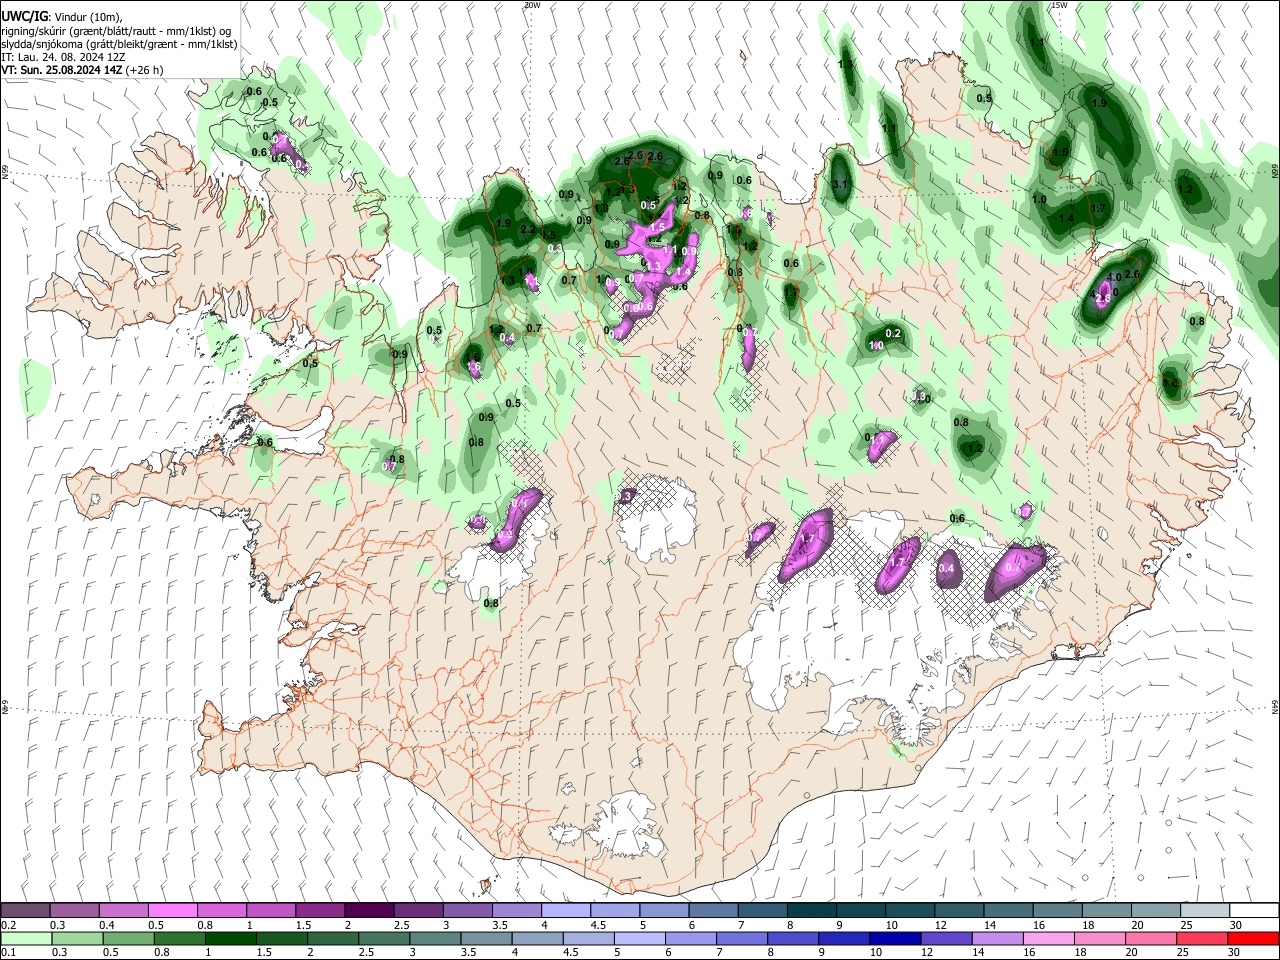Click the '2.2' rainfall value on the map
The height and width of the screenshot is (960, 1280).
528,229
